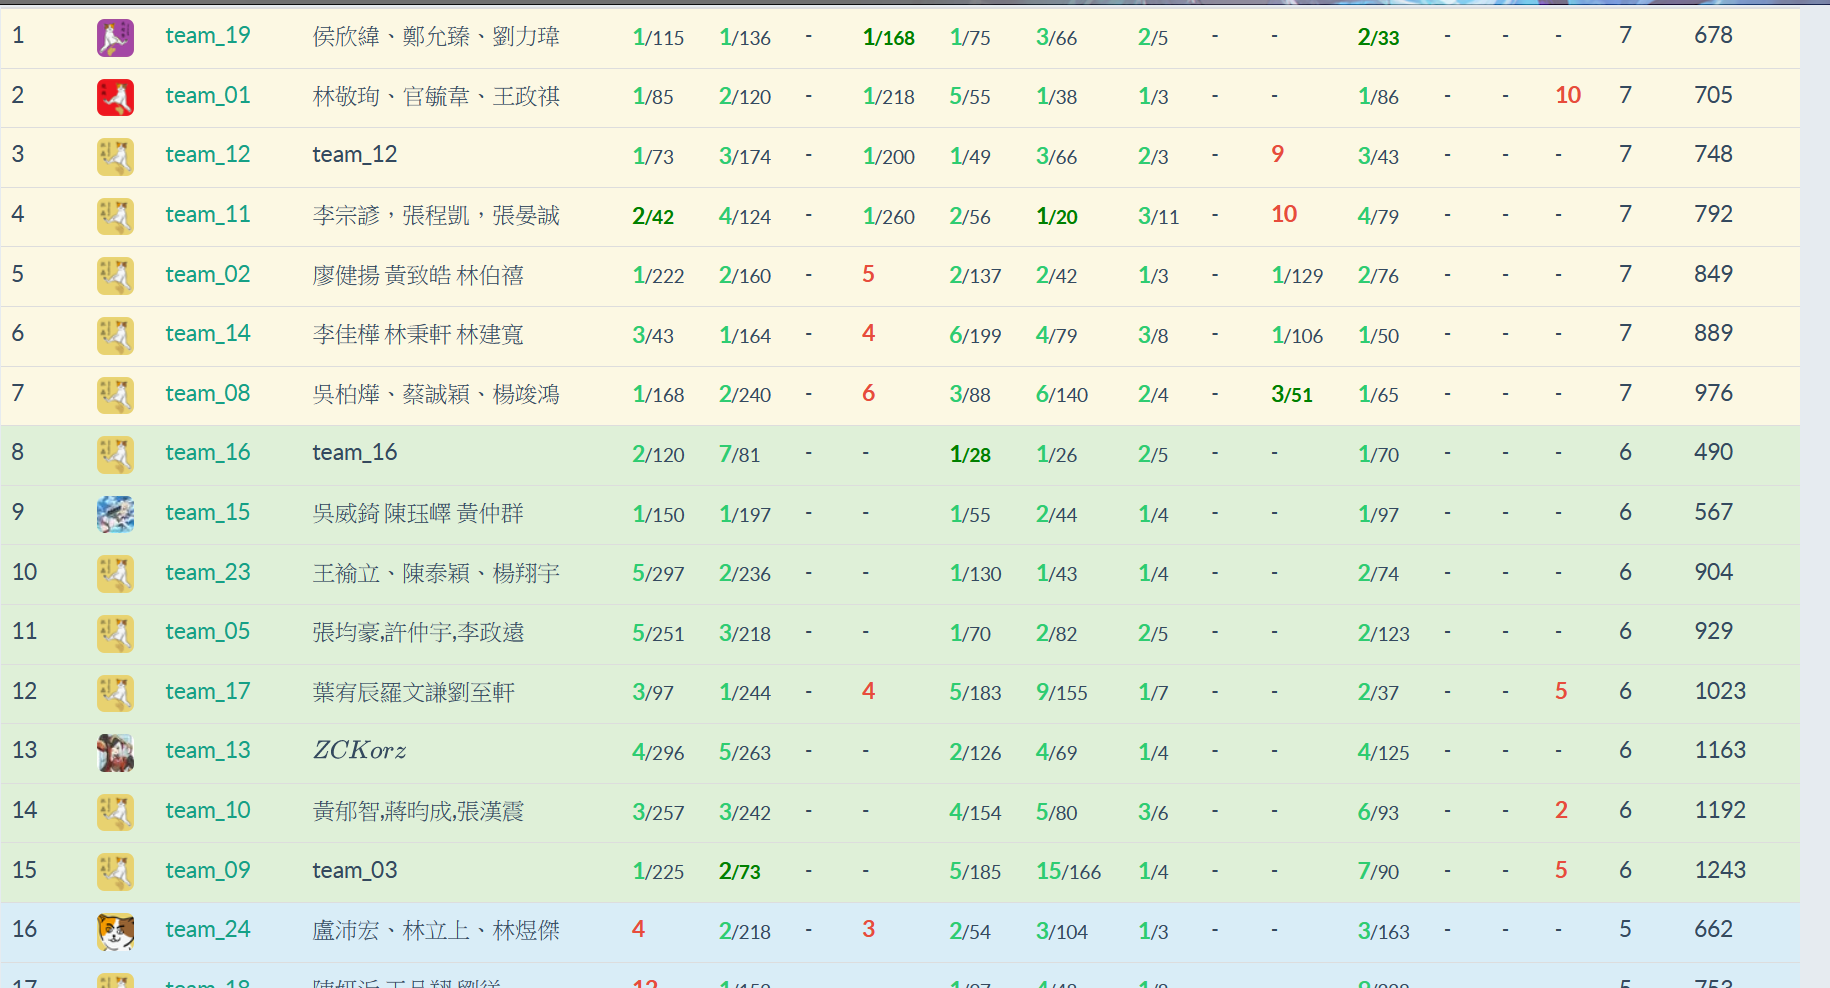
Task: Open team_17's 9/155 submission result
Action: (x=1062, y=693)
